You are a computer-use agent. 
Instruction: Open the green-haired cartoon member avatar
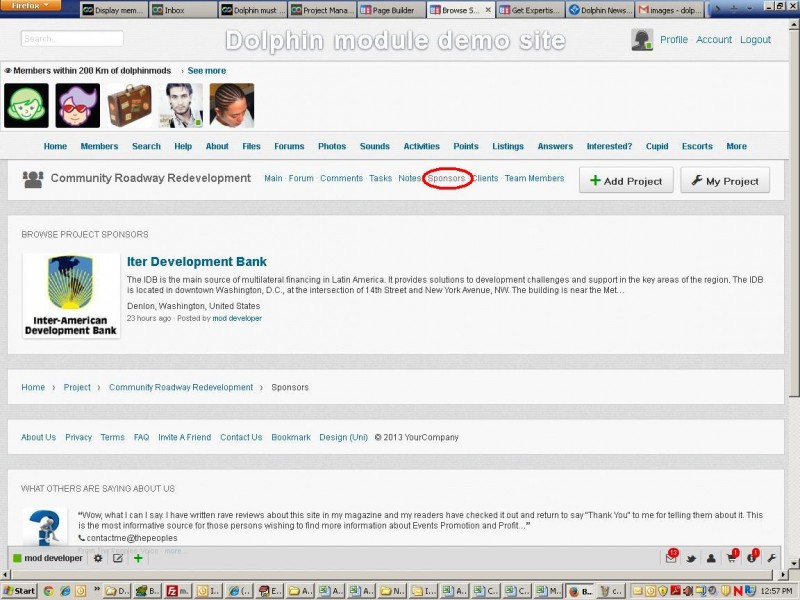tap(27, 106)
